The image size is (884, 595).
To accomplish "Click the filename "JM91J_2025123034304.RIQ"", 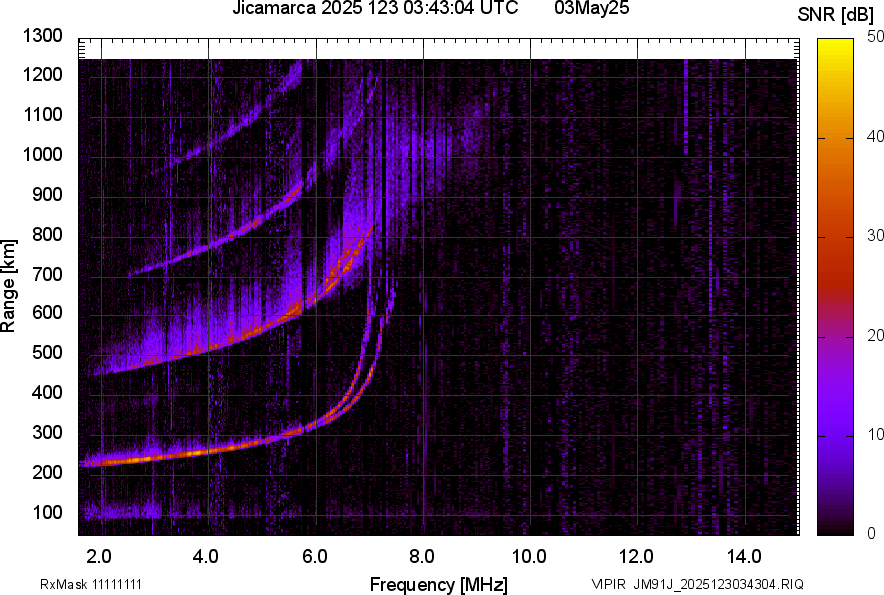I will (719, 584).
